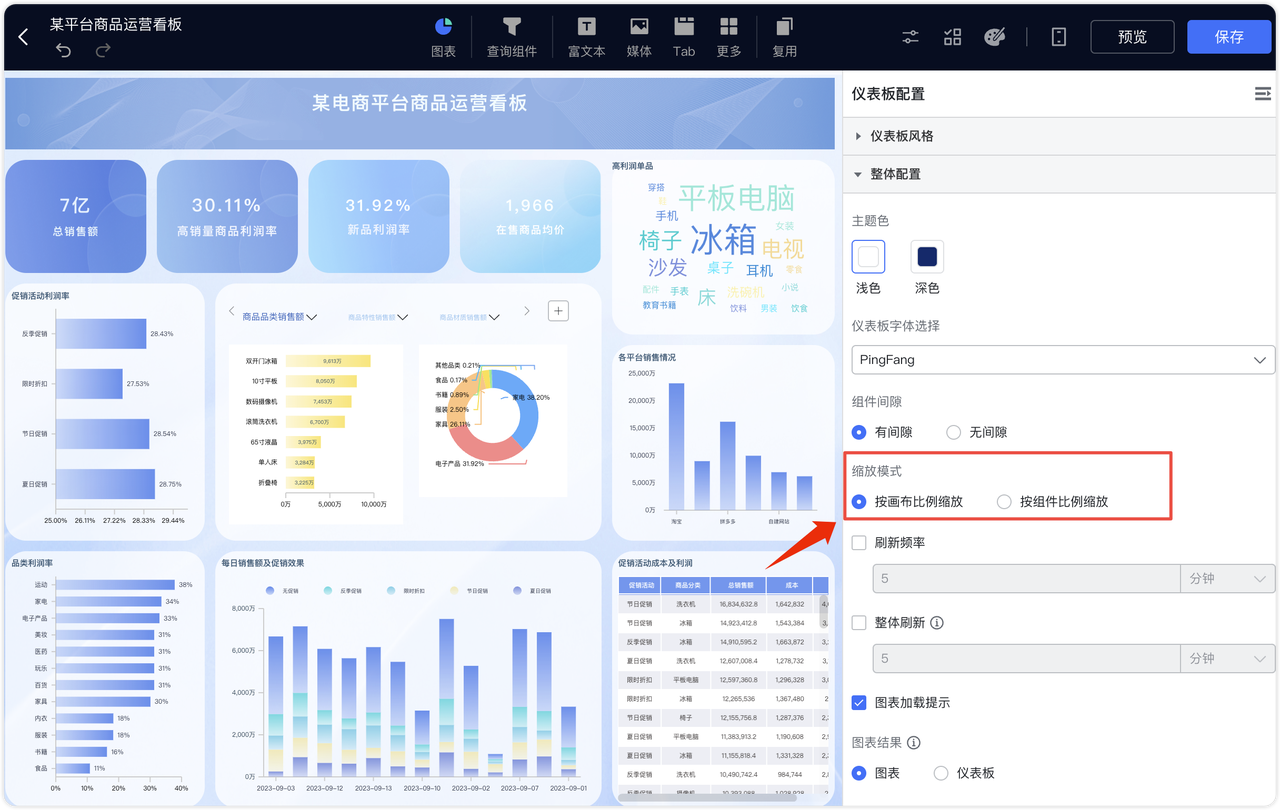This screenshot has height=810, width=1280.
Task: Select 有间隙 component spacing
Action: click(x=859, y=432)
